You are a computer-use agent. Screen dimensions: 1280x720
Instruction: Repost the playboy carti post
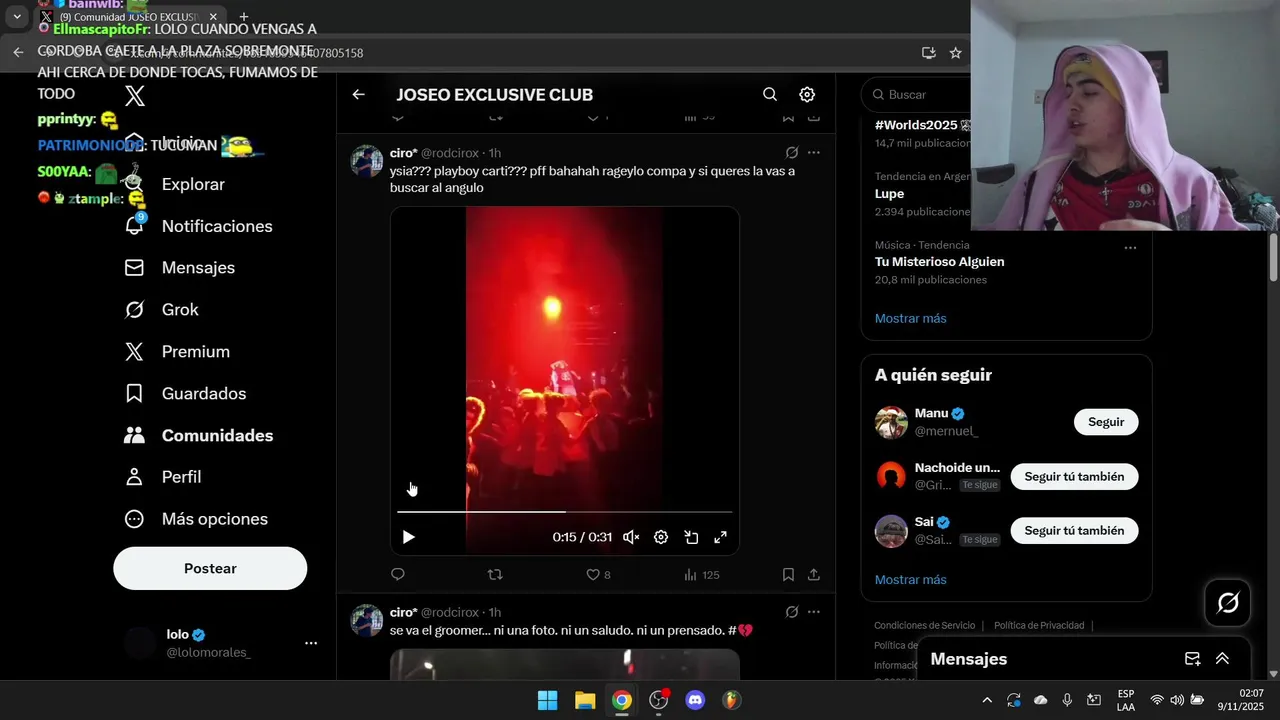(494, 574)
